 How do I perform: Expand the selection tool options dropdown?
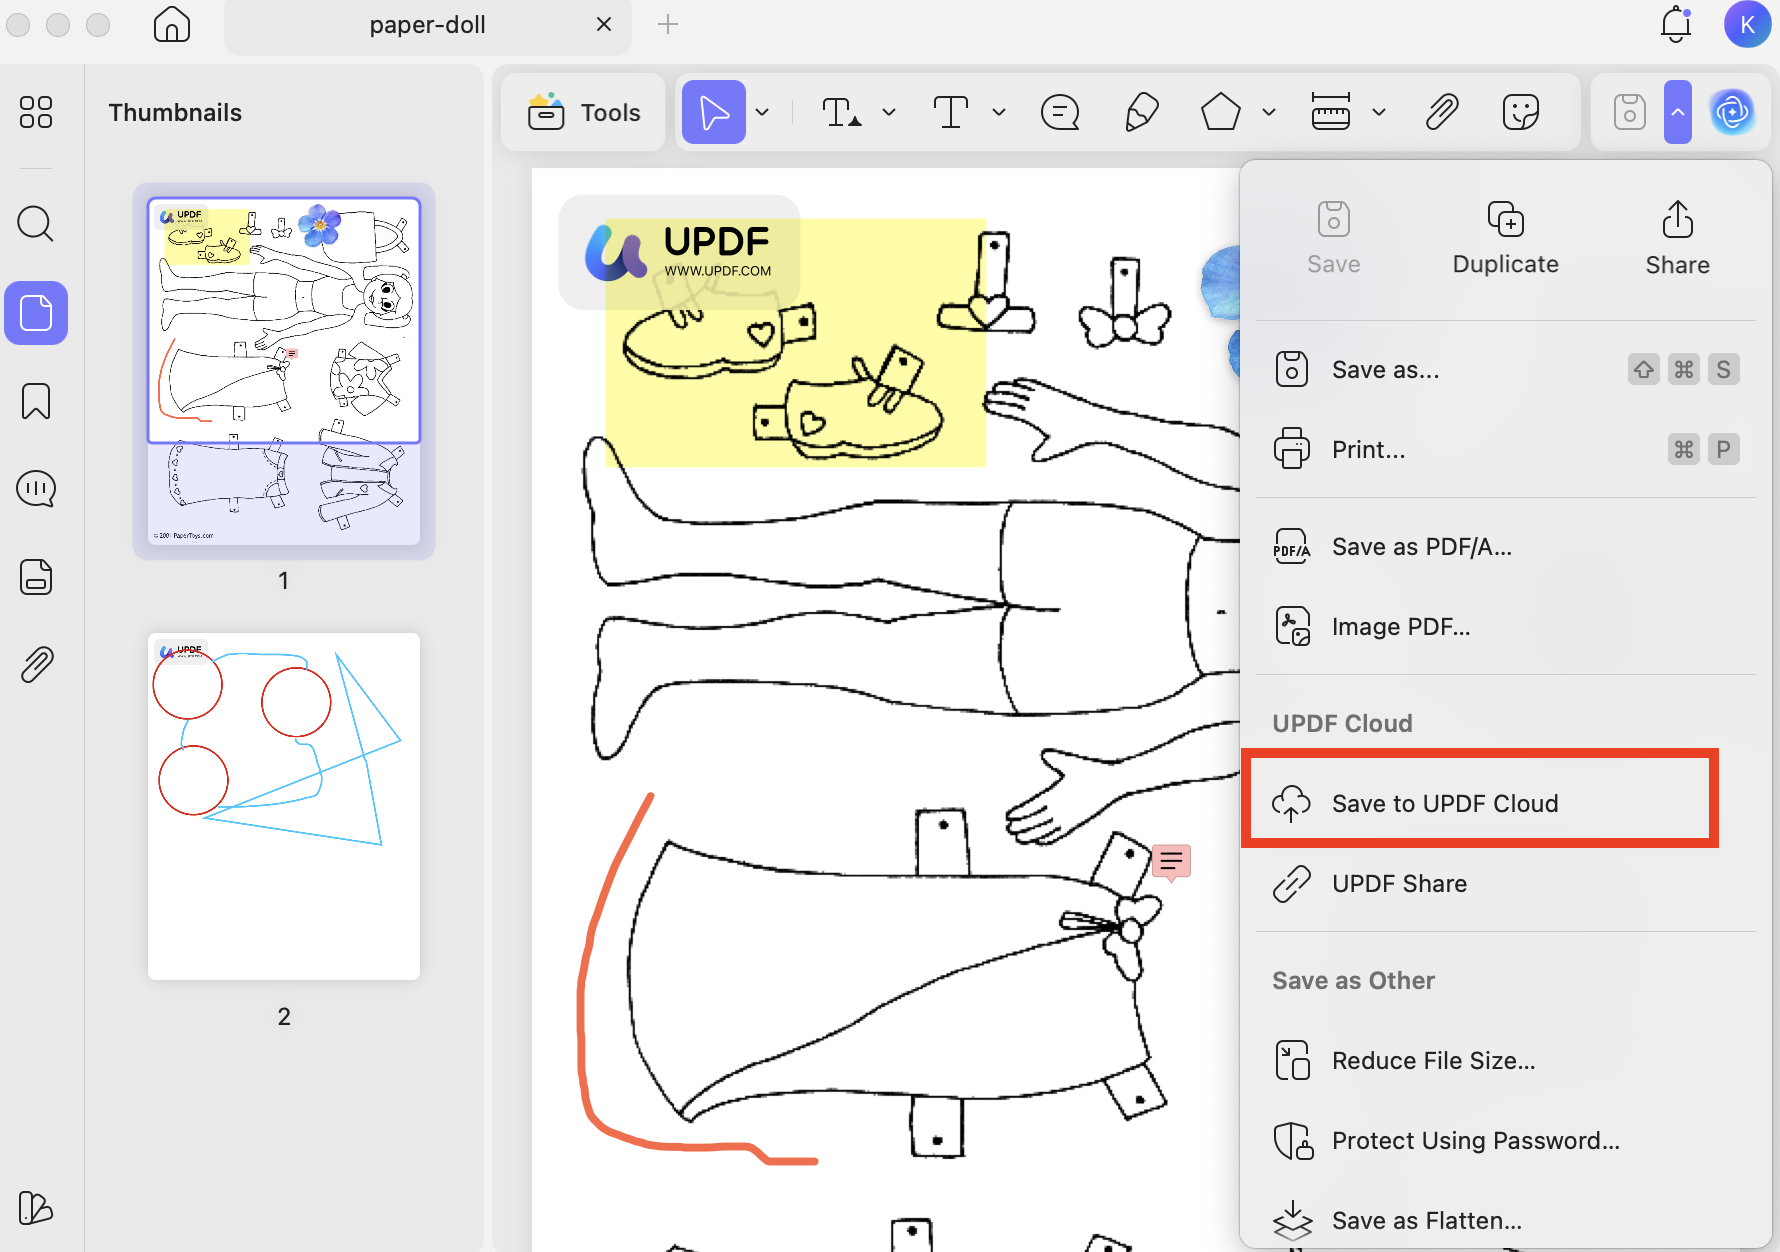click(762, 112)
